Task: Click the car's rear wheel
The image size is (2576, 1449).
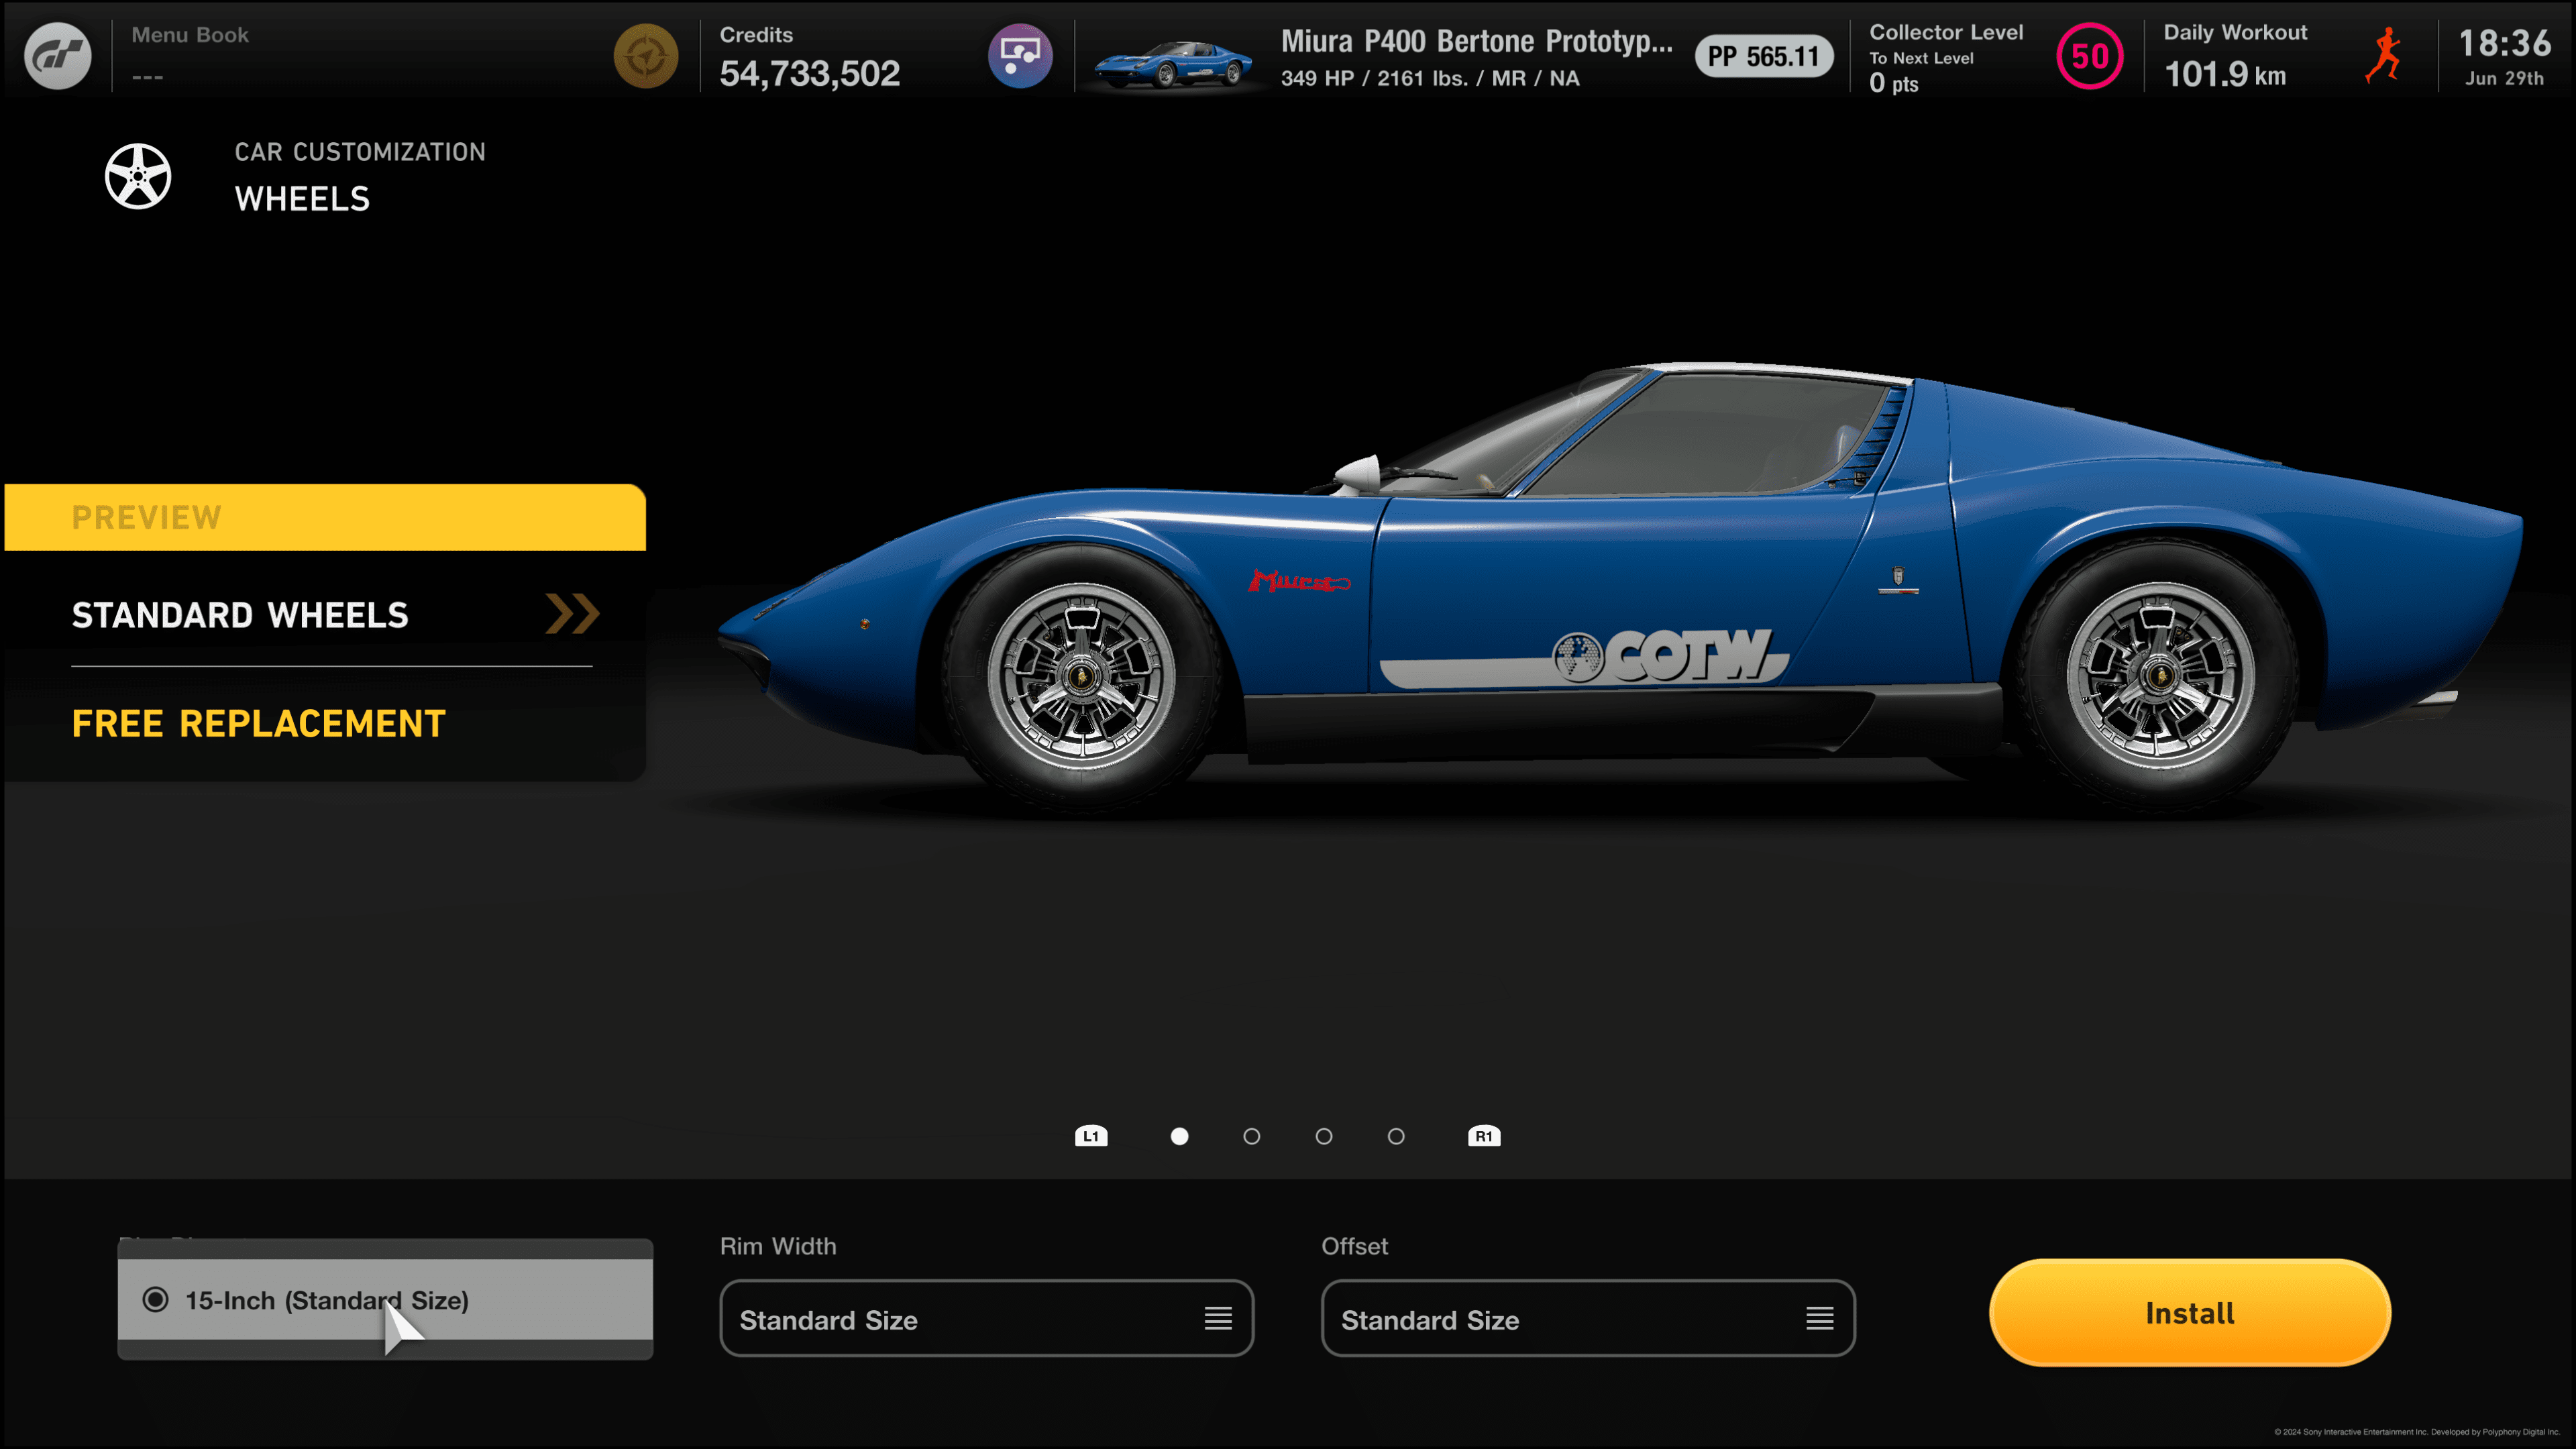Action: pyautogui.click(x=2159, y=676)
